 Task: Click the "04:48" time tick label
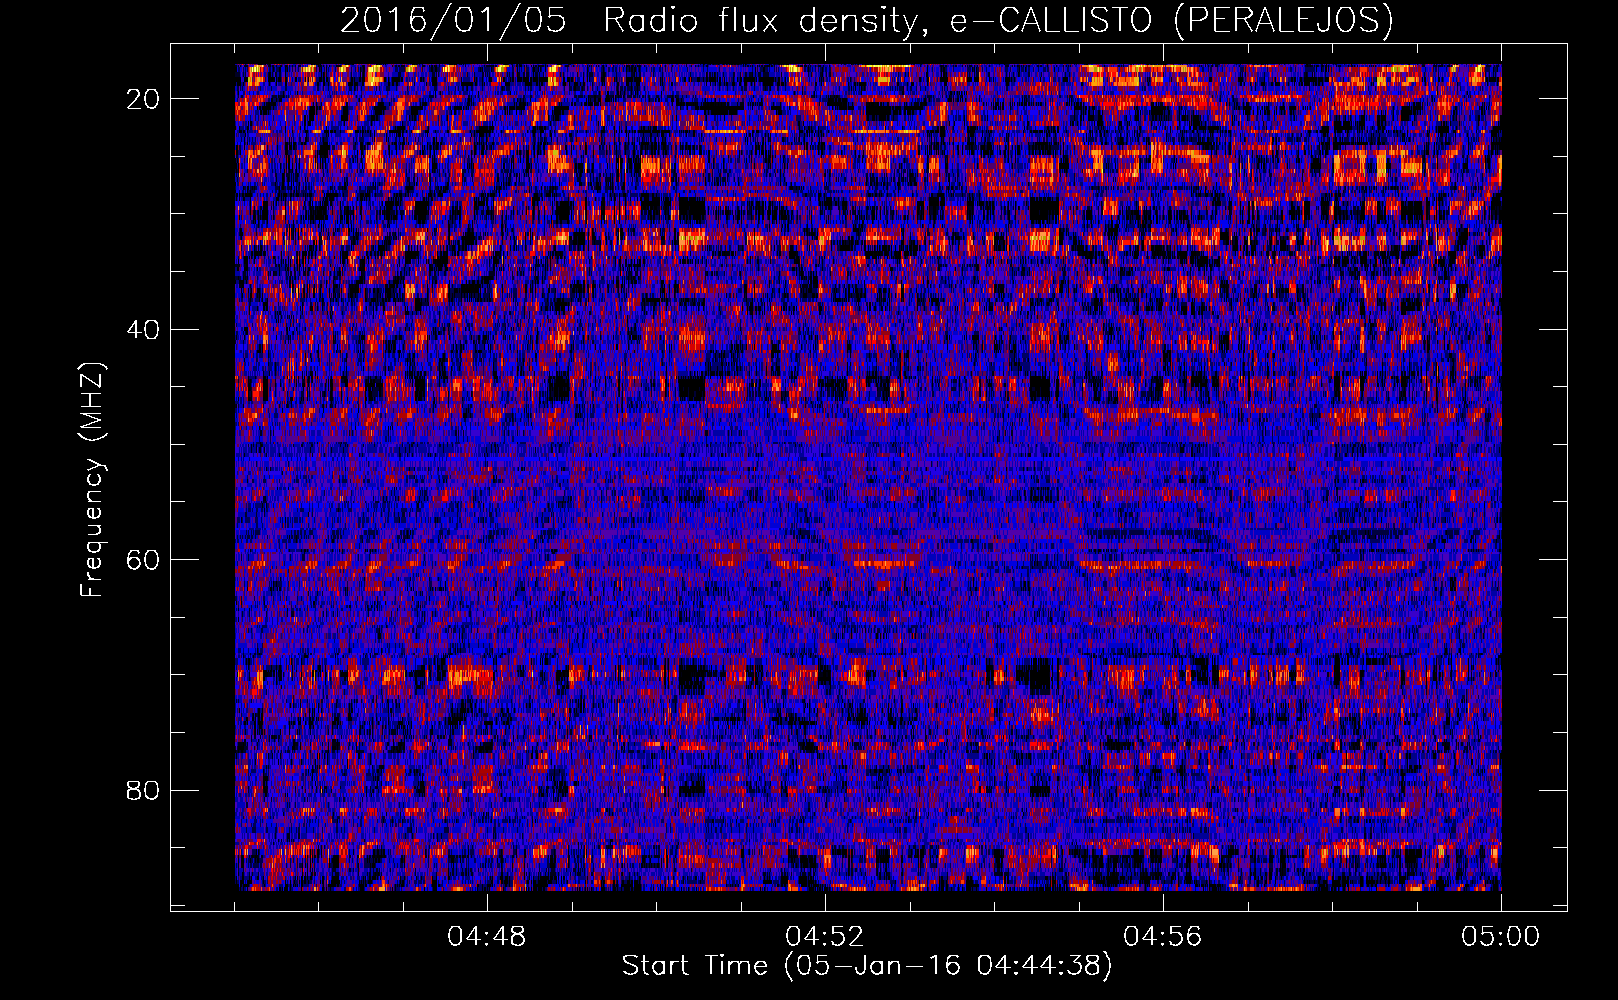pos(487,937)
